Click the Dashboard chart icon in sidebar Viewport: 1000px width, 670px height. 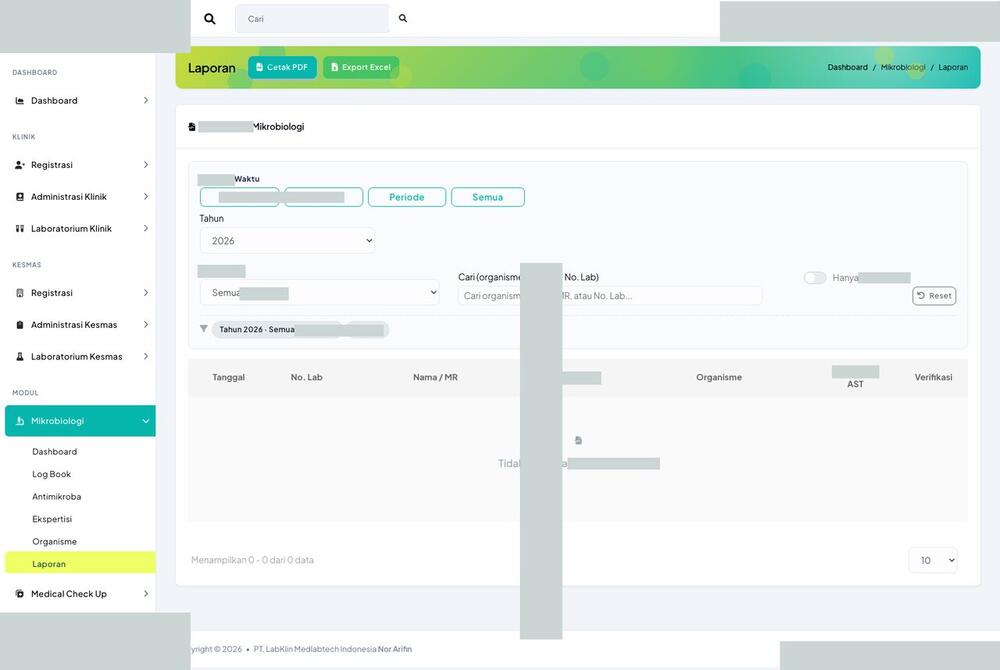click(20, 101)
